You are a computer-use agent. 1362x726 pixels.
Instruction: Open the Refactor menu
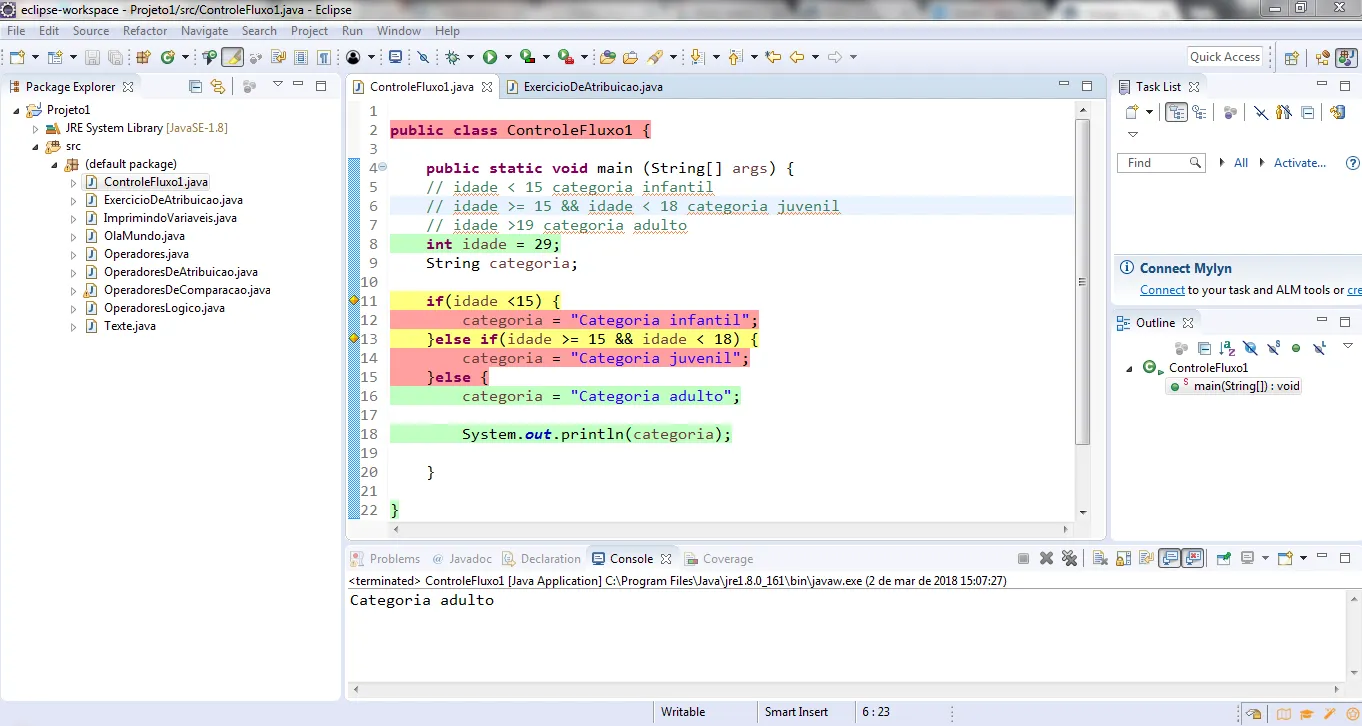pos(145,31)
